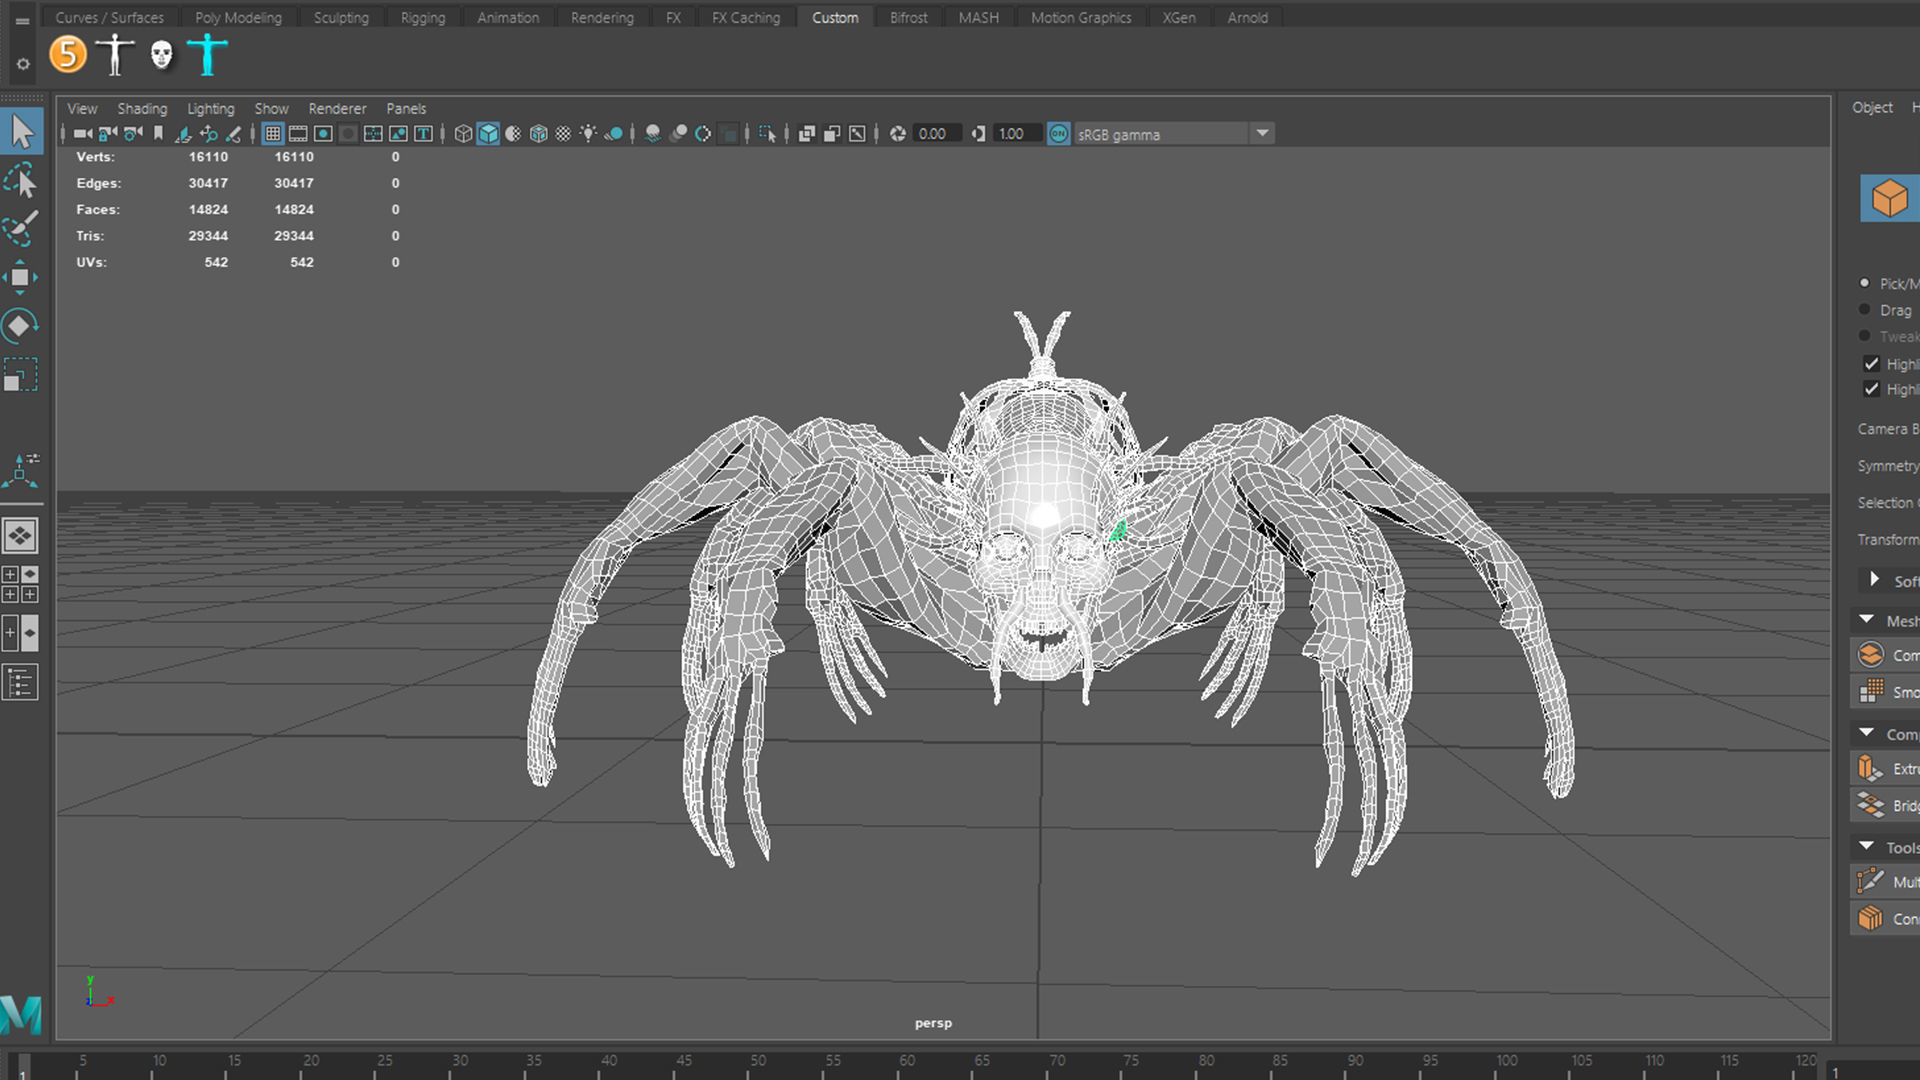The image size is (1920, 1080).
Task: Click the Grease Pencil icon
Action: [x=233, y=134]
